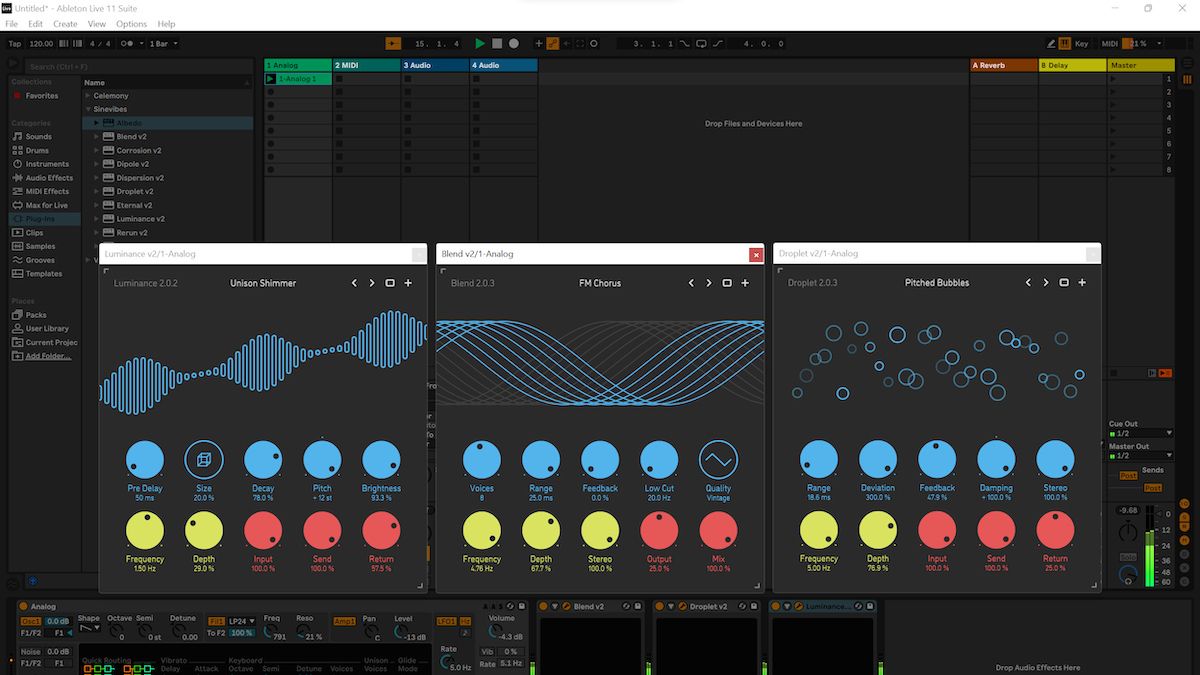The image size is (1200, 675).
Task: Go to next preset in Blend plugin
Action: coord(709,283)
